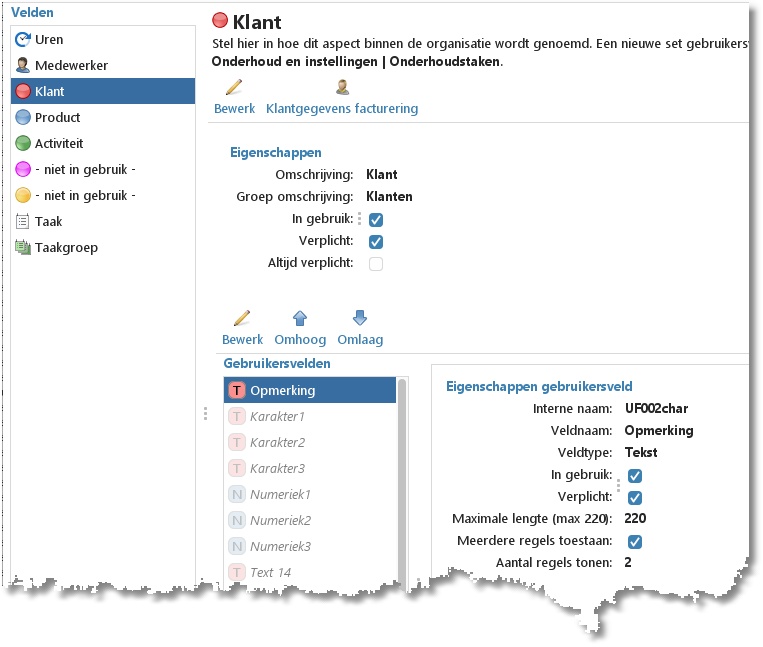Open Klantgegevens facturering
Viewport: 763px width, 647px height.
342,108
